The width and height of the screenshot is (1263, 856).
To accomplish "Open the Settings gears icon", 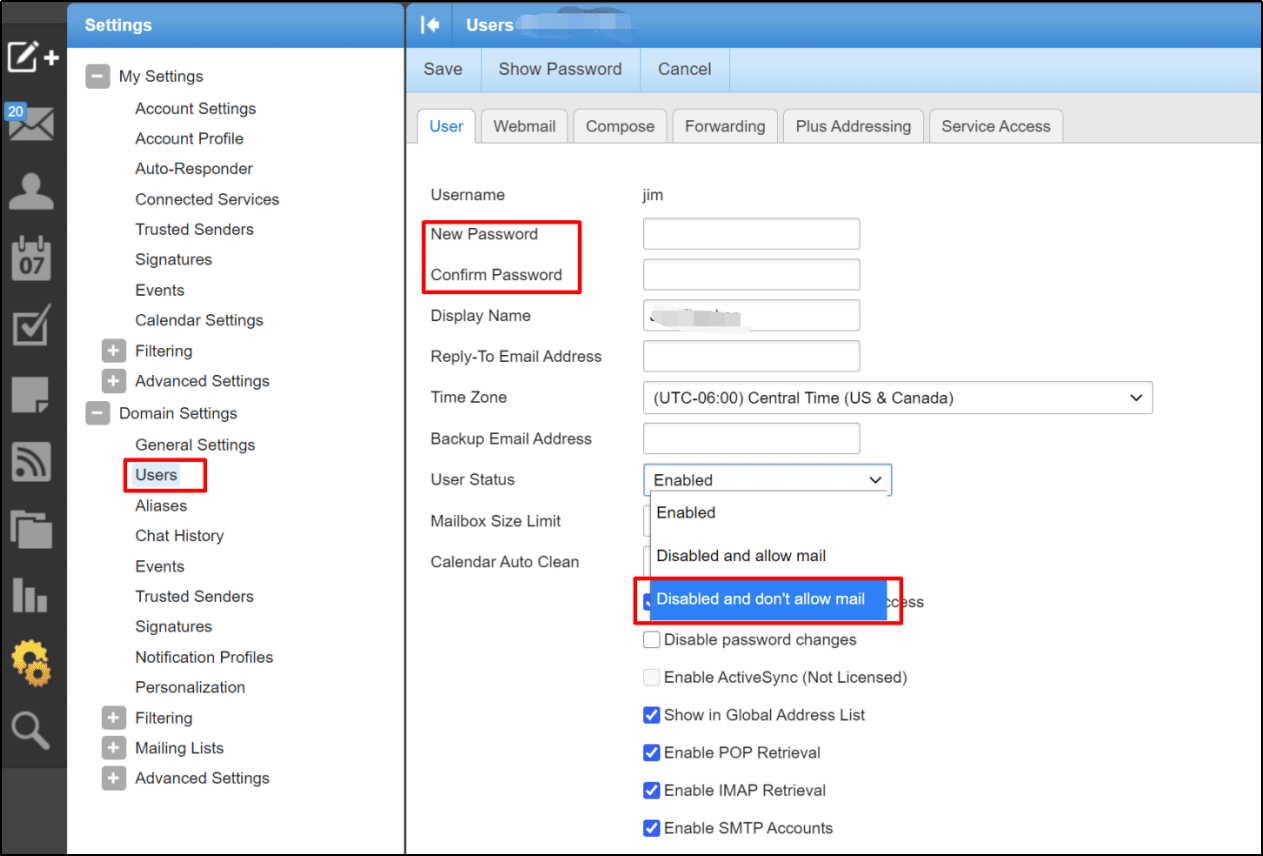I will (x=31, y=662).
